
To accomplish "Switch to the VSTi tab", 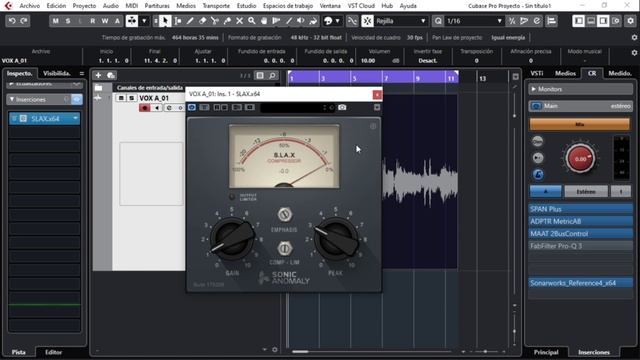I will (x=537, y=73).
